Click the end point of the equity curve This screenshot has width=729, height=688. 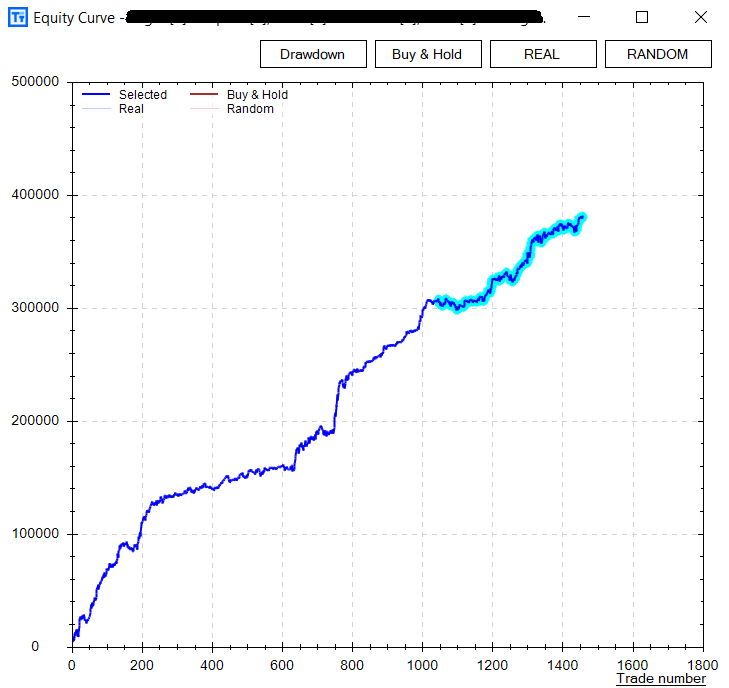click(583, 216)
